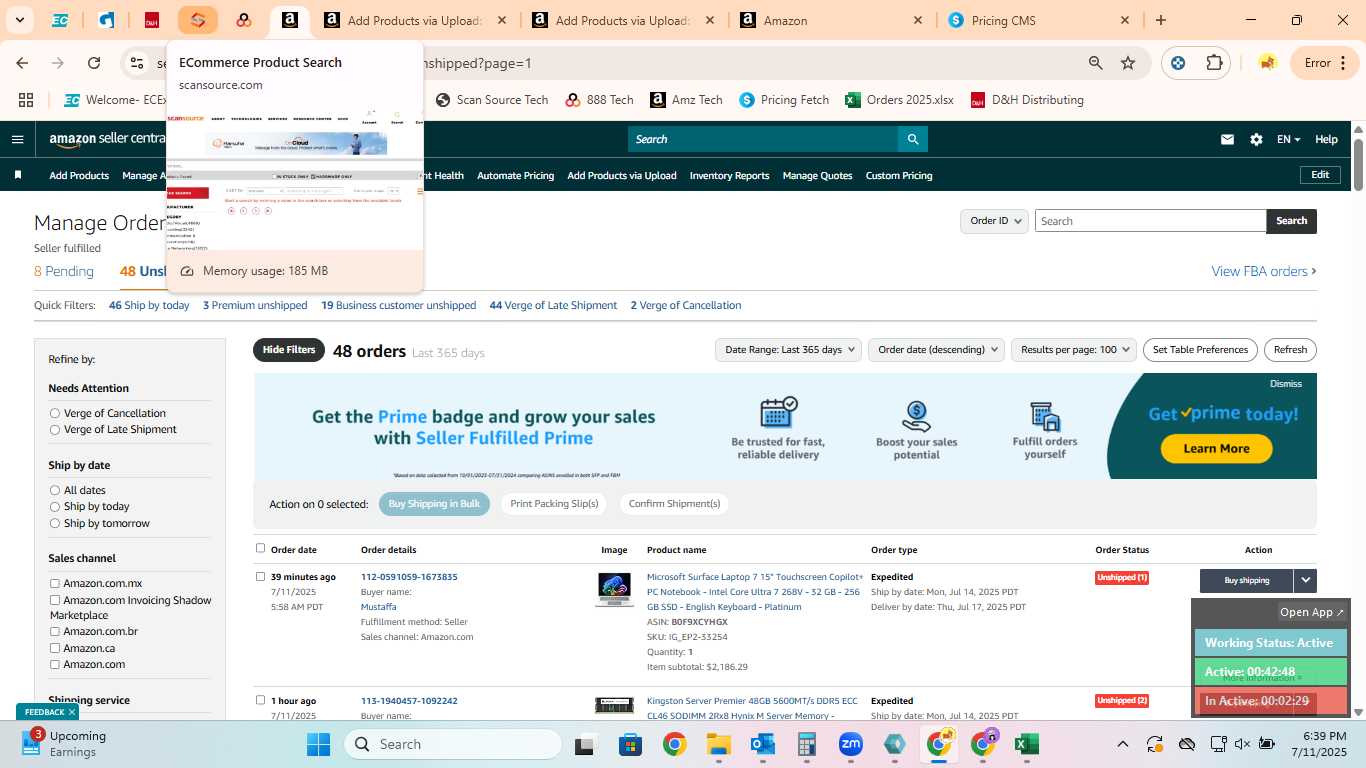Open the Order date (descending) sort dropdown
Screen dimensions: 1366x768
click(x=936, y=350)
